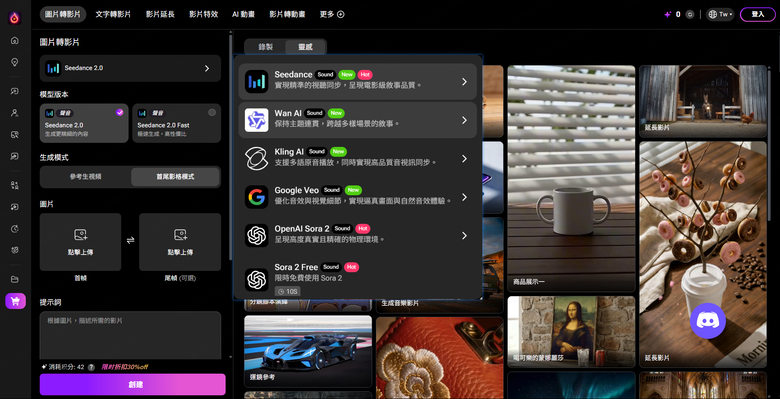Open the location pin sidebar icon
The height and width of the screenshot is (399, 780).
click(x=14, y=62)
